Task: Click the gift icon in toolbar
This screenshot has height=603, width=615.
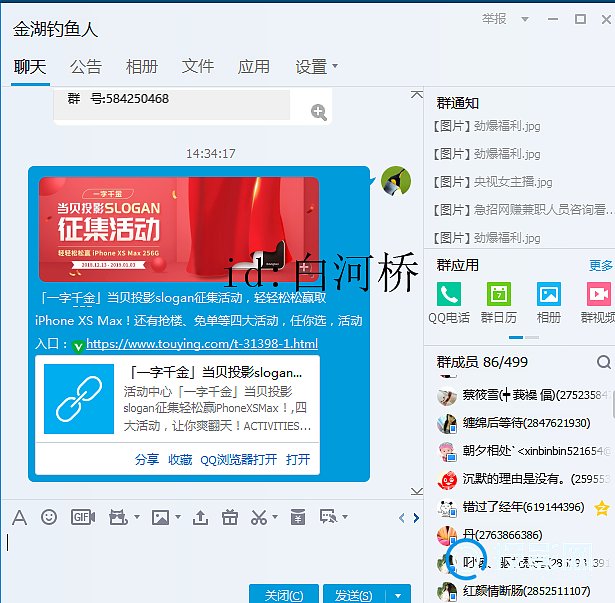Action: pyautogui.click(x=230, y=517)
